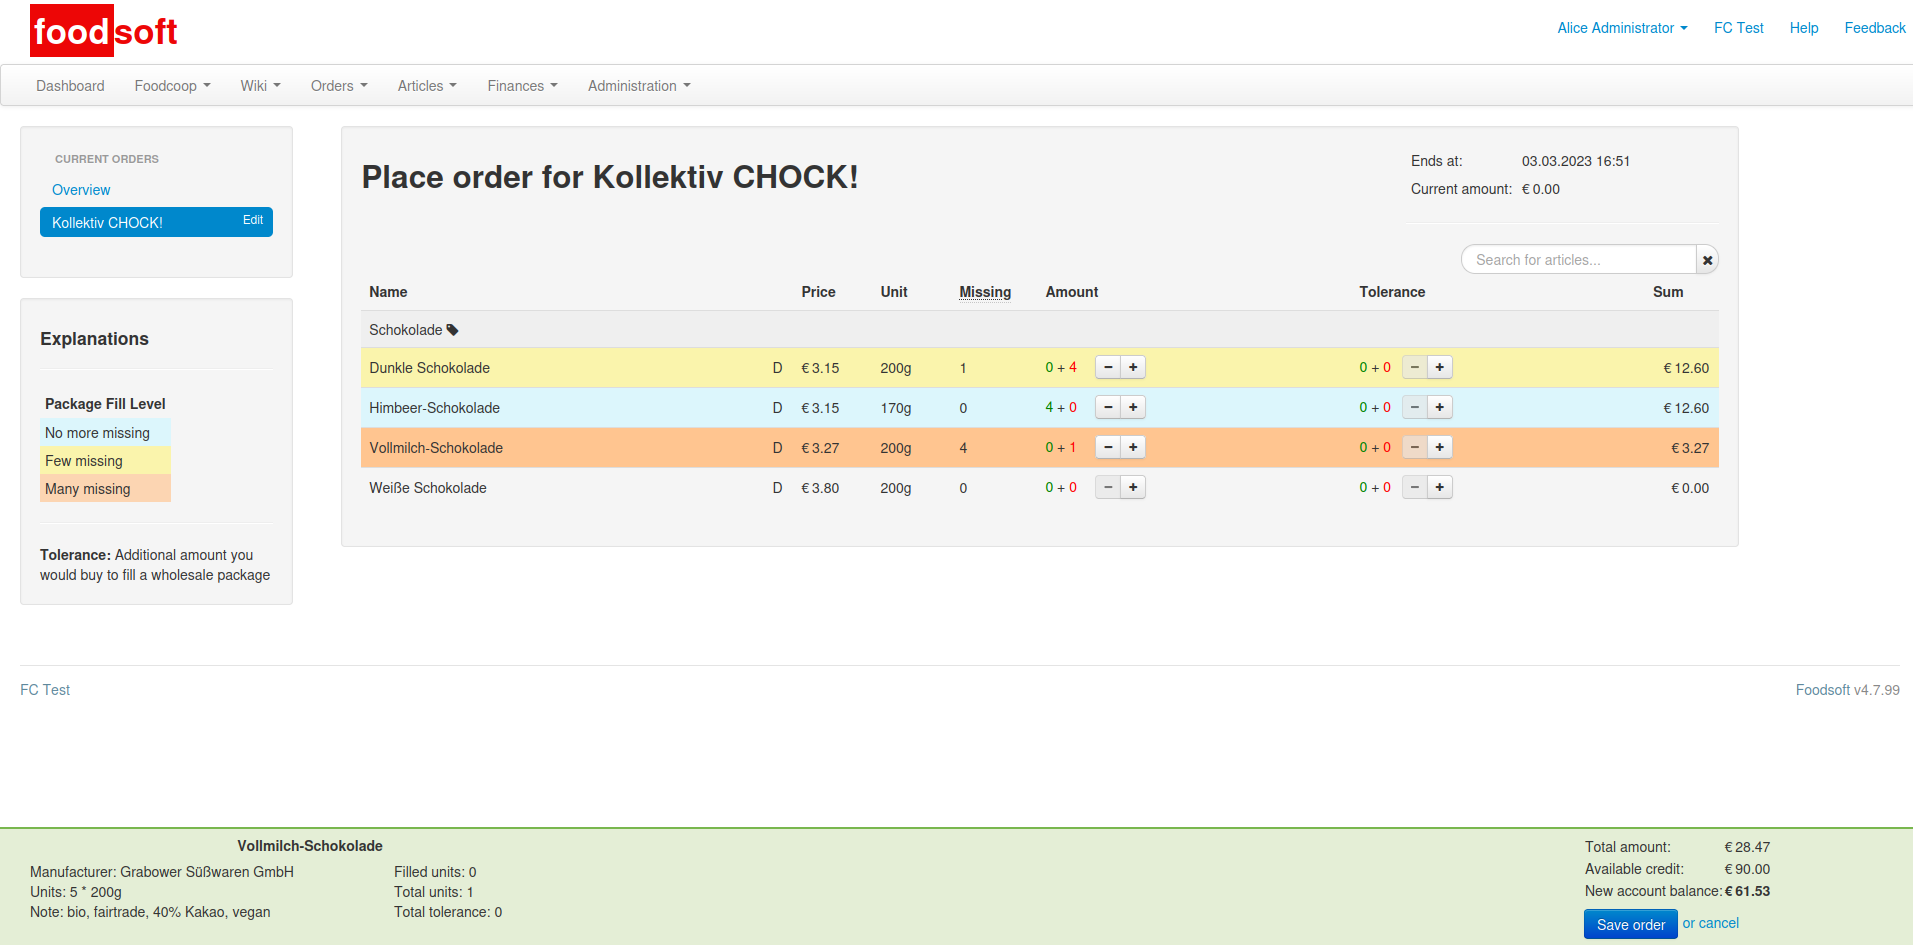
Task: Open the Finances dropdown menu
Action: (x=521, y=86)
